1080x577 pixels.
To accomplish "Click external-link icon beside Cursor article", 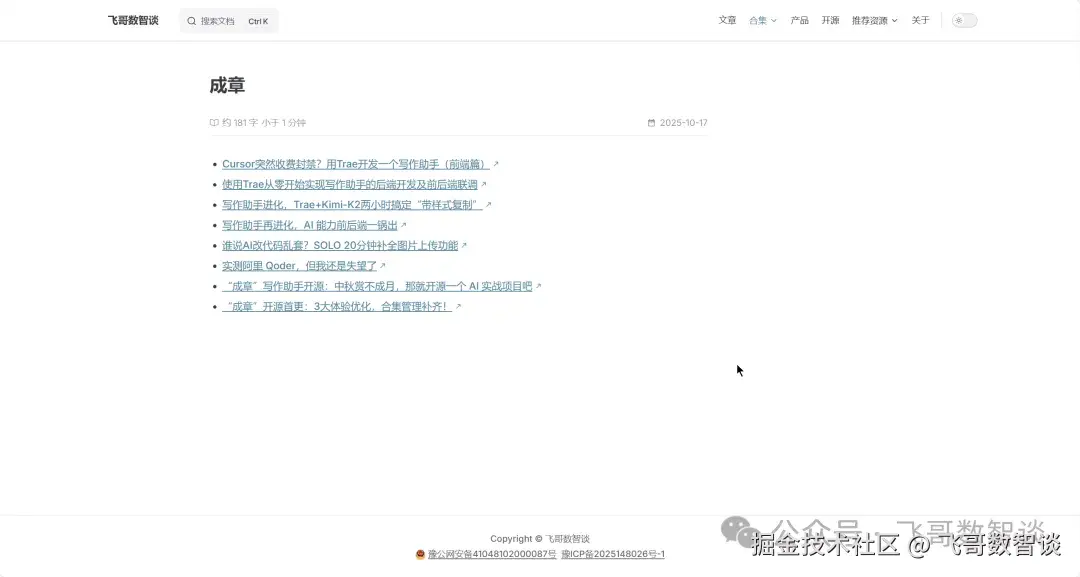I will click(x=495, y=164).
